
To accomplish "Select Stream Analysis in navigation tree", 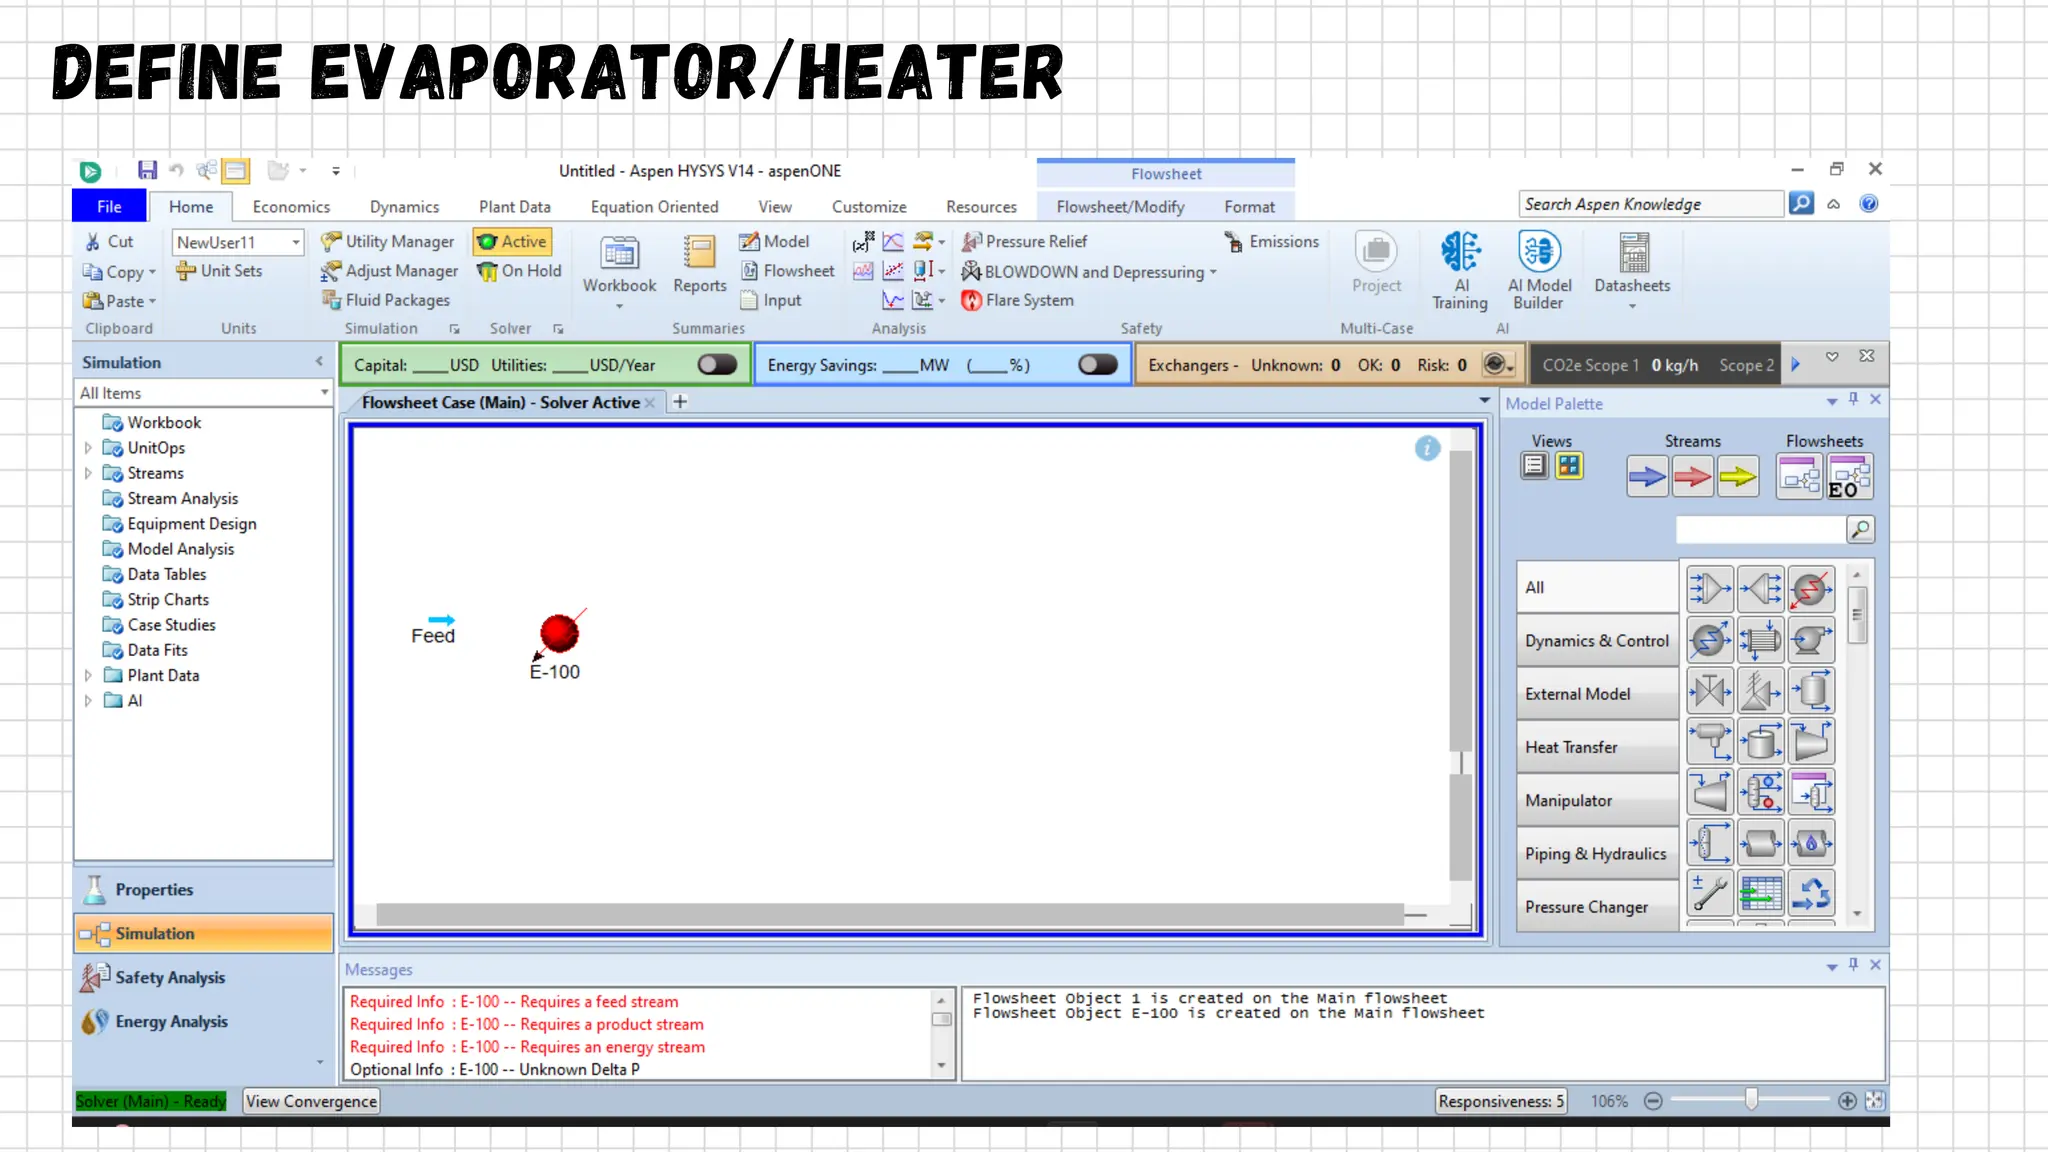I will [182, 498].
